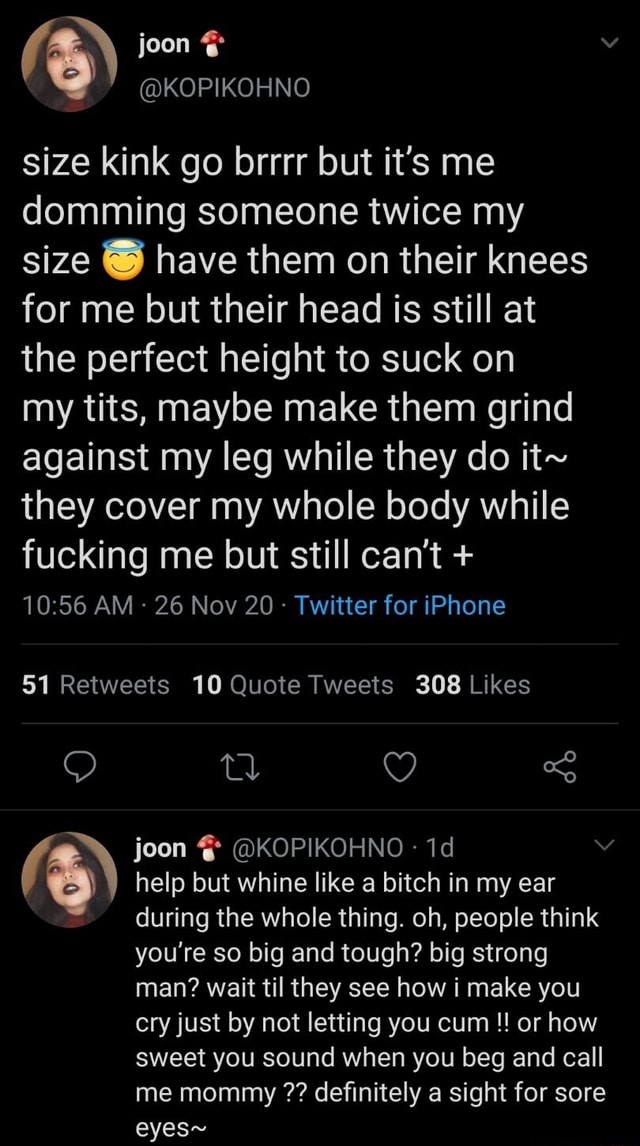The height and width of the screenshot is (1146, 640).
Task: Show the 308 Likes list
Action: click(472, 685)
